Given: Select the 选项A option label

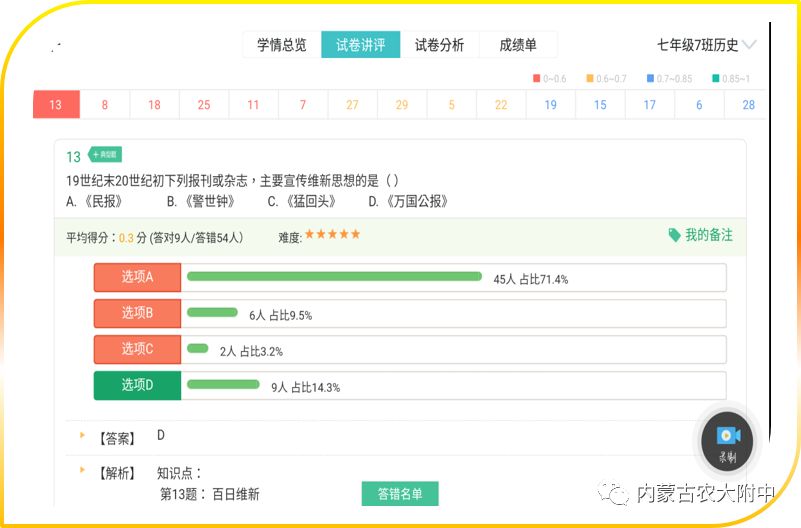Looking at the screenshot, I should click(x=137, y=278).
